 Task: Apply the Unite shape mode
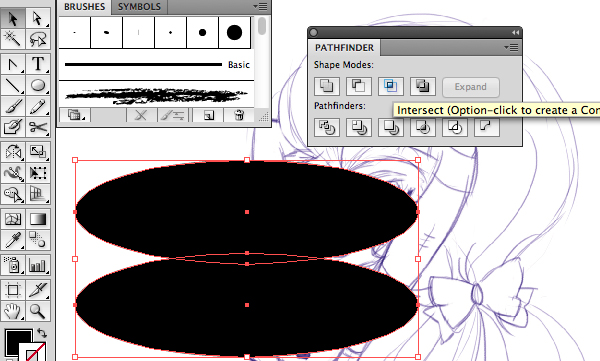coord(326,86)
